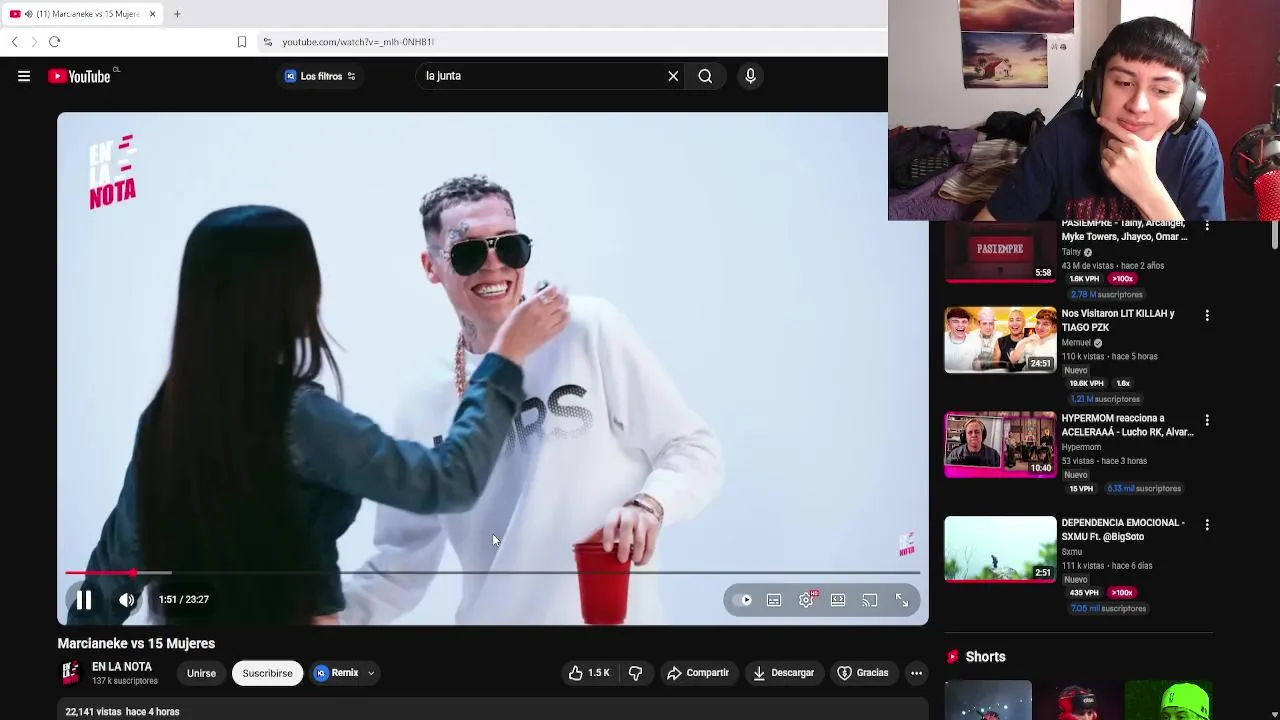Go back in the browser

click(x=14, y=42)
